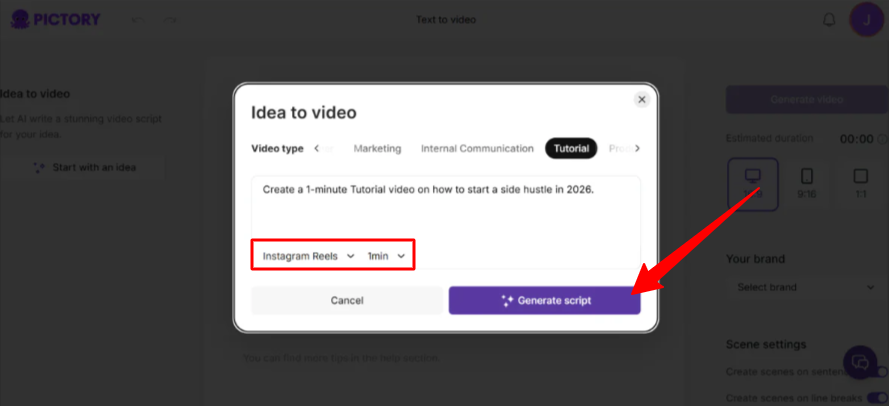Screen dimensions: 889x406
Task: Open the 1min duration dropdown
Action: pyautogui.click(x=386, y=256)
